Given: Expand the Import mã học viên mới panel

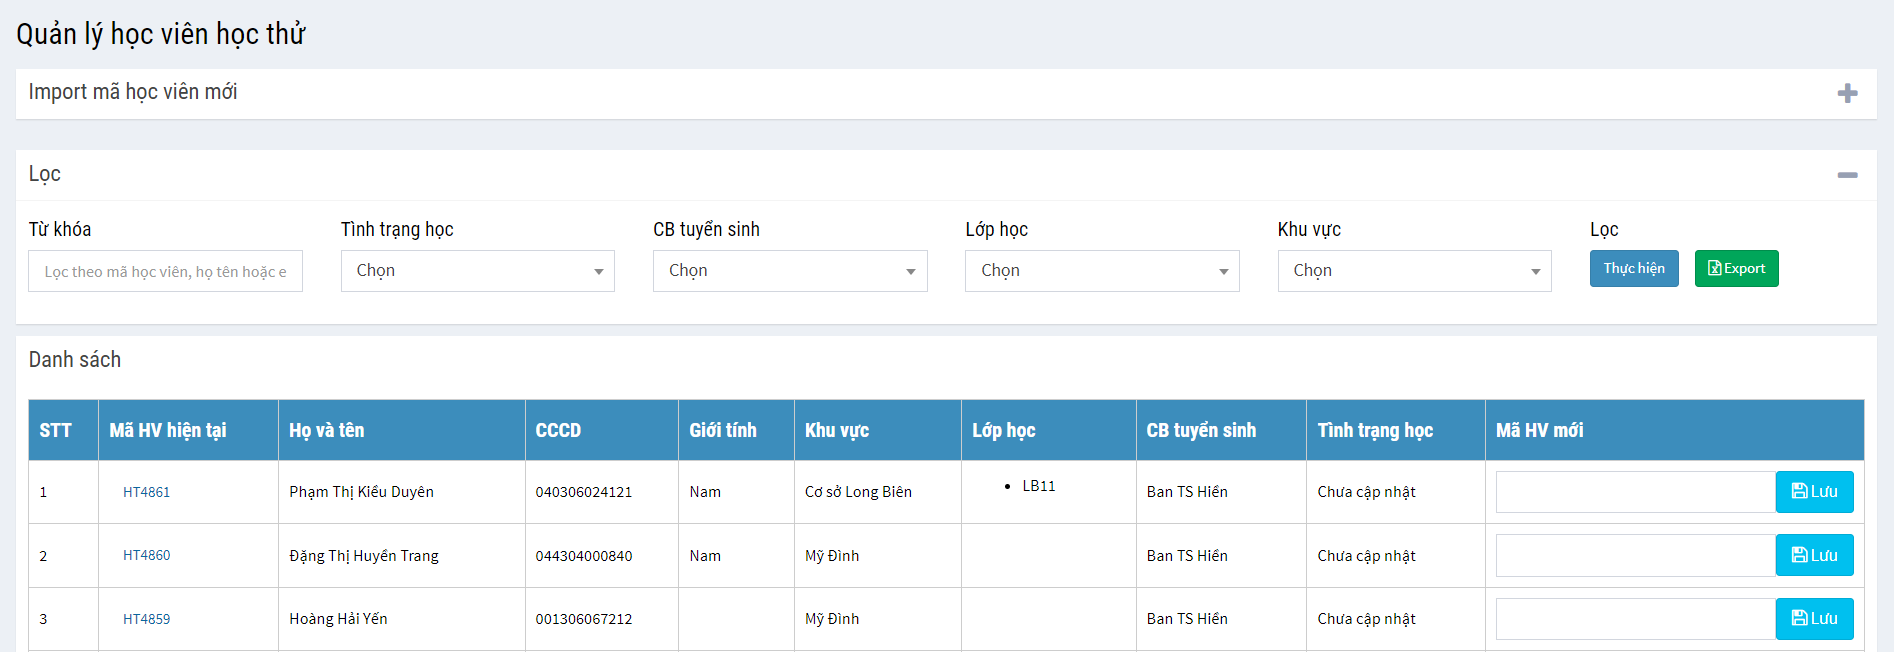Looking at the screenshot, I should tap(1847, 93).
